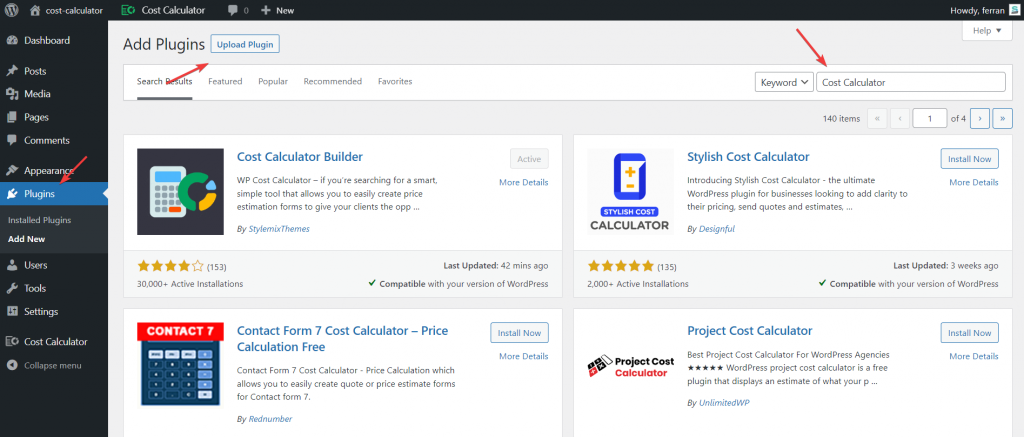
Task: Click the Dashboard gauge icon
Action: pos(12,40)
